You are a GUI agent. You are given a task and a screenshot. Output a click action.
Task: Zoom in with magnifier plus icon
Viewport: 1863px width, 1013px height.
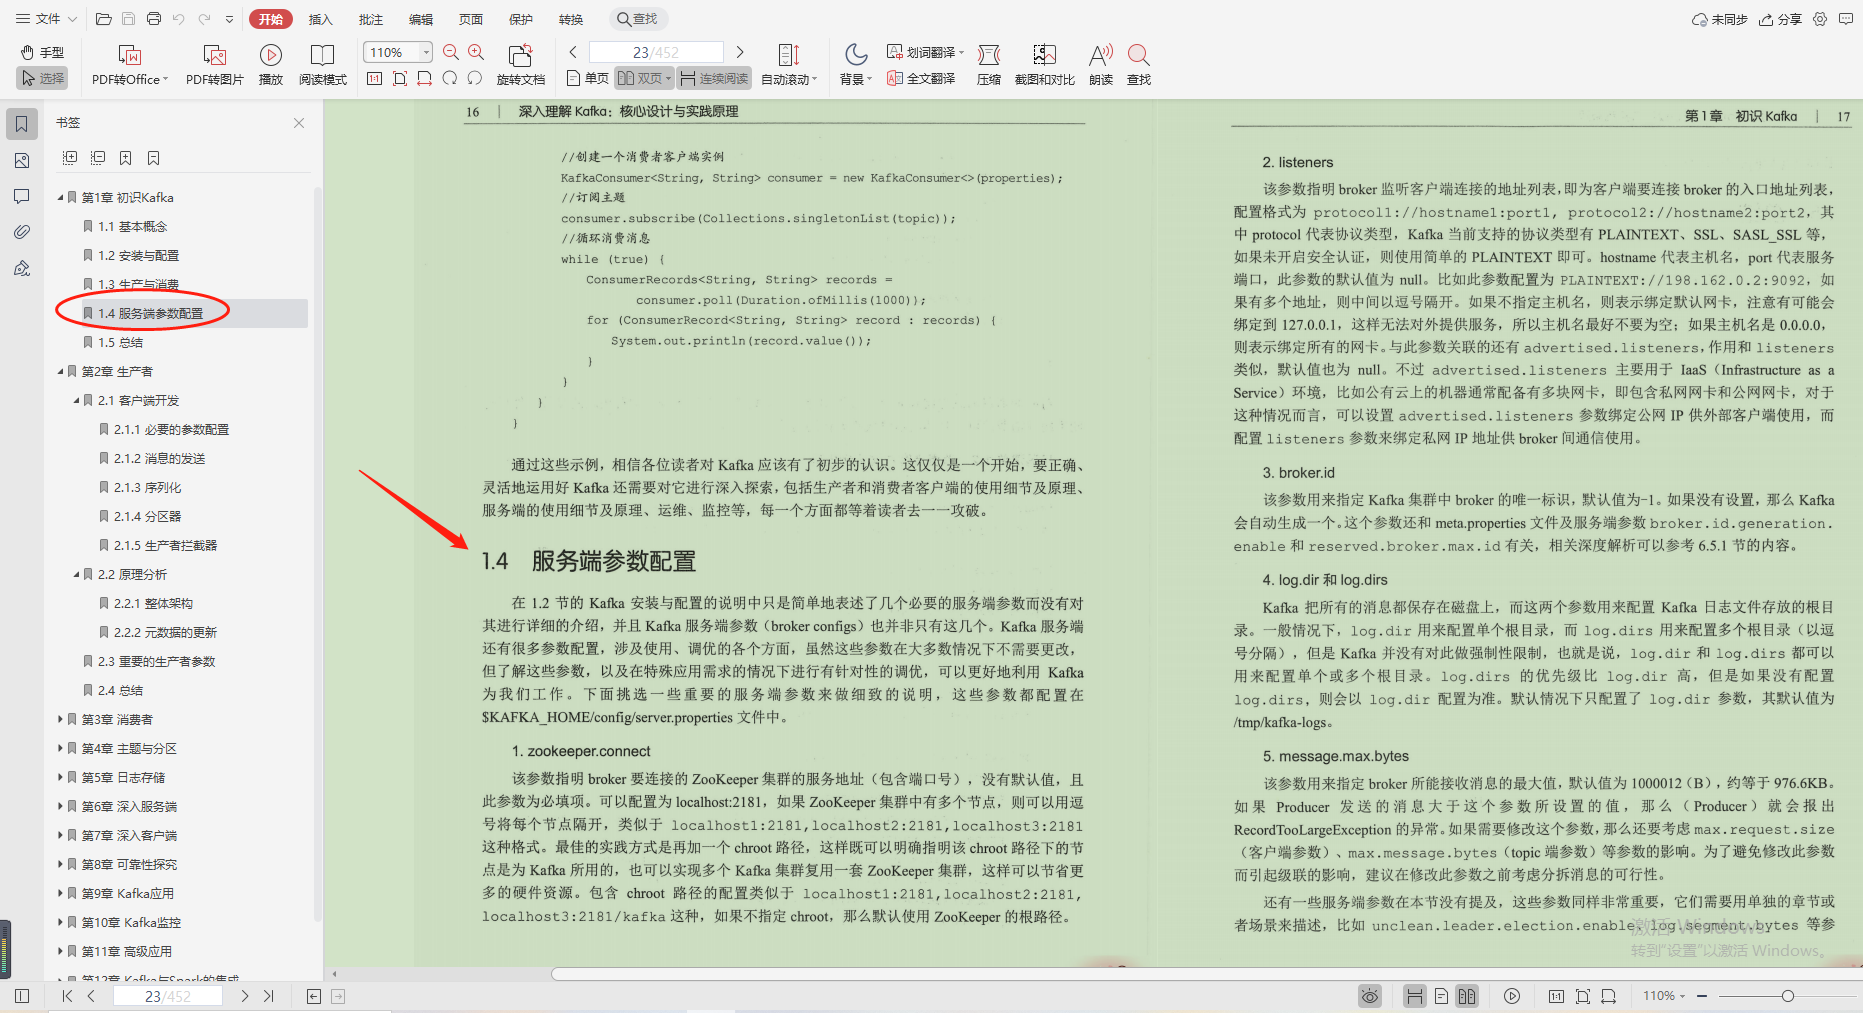(x=477, y=52)
